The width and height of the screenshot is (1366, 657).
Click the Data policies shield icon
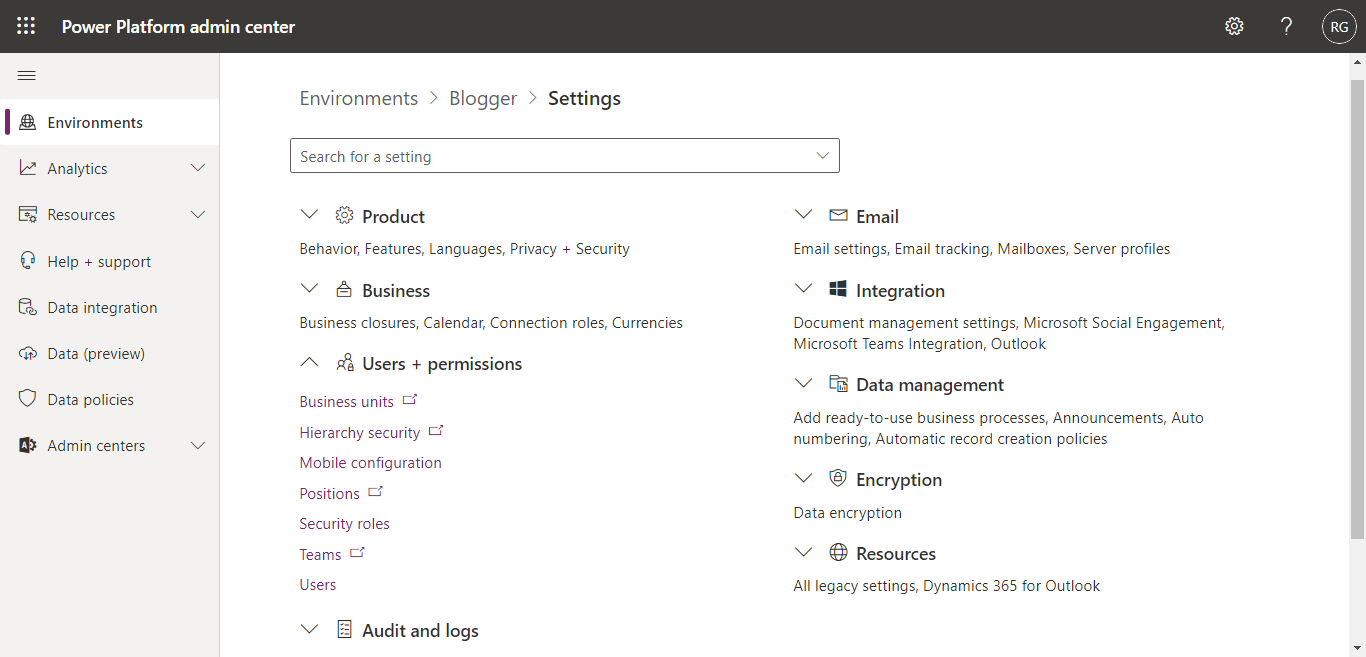point(28,399)
